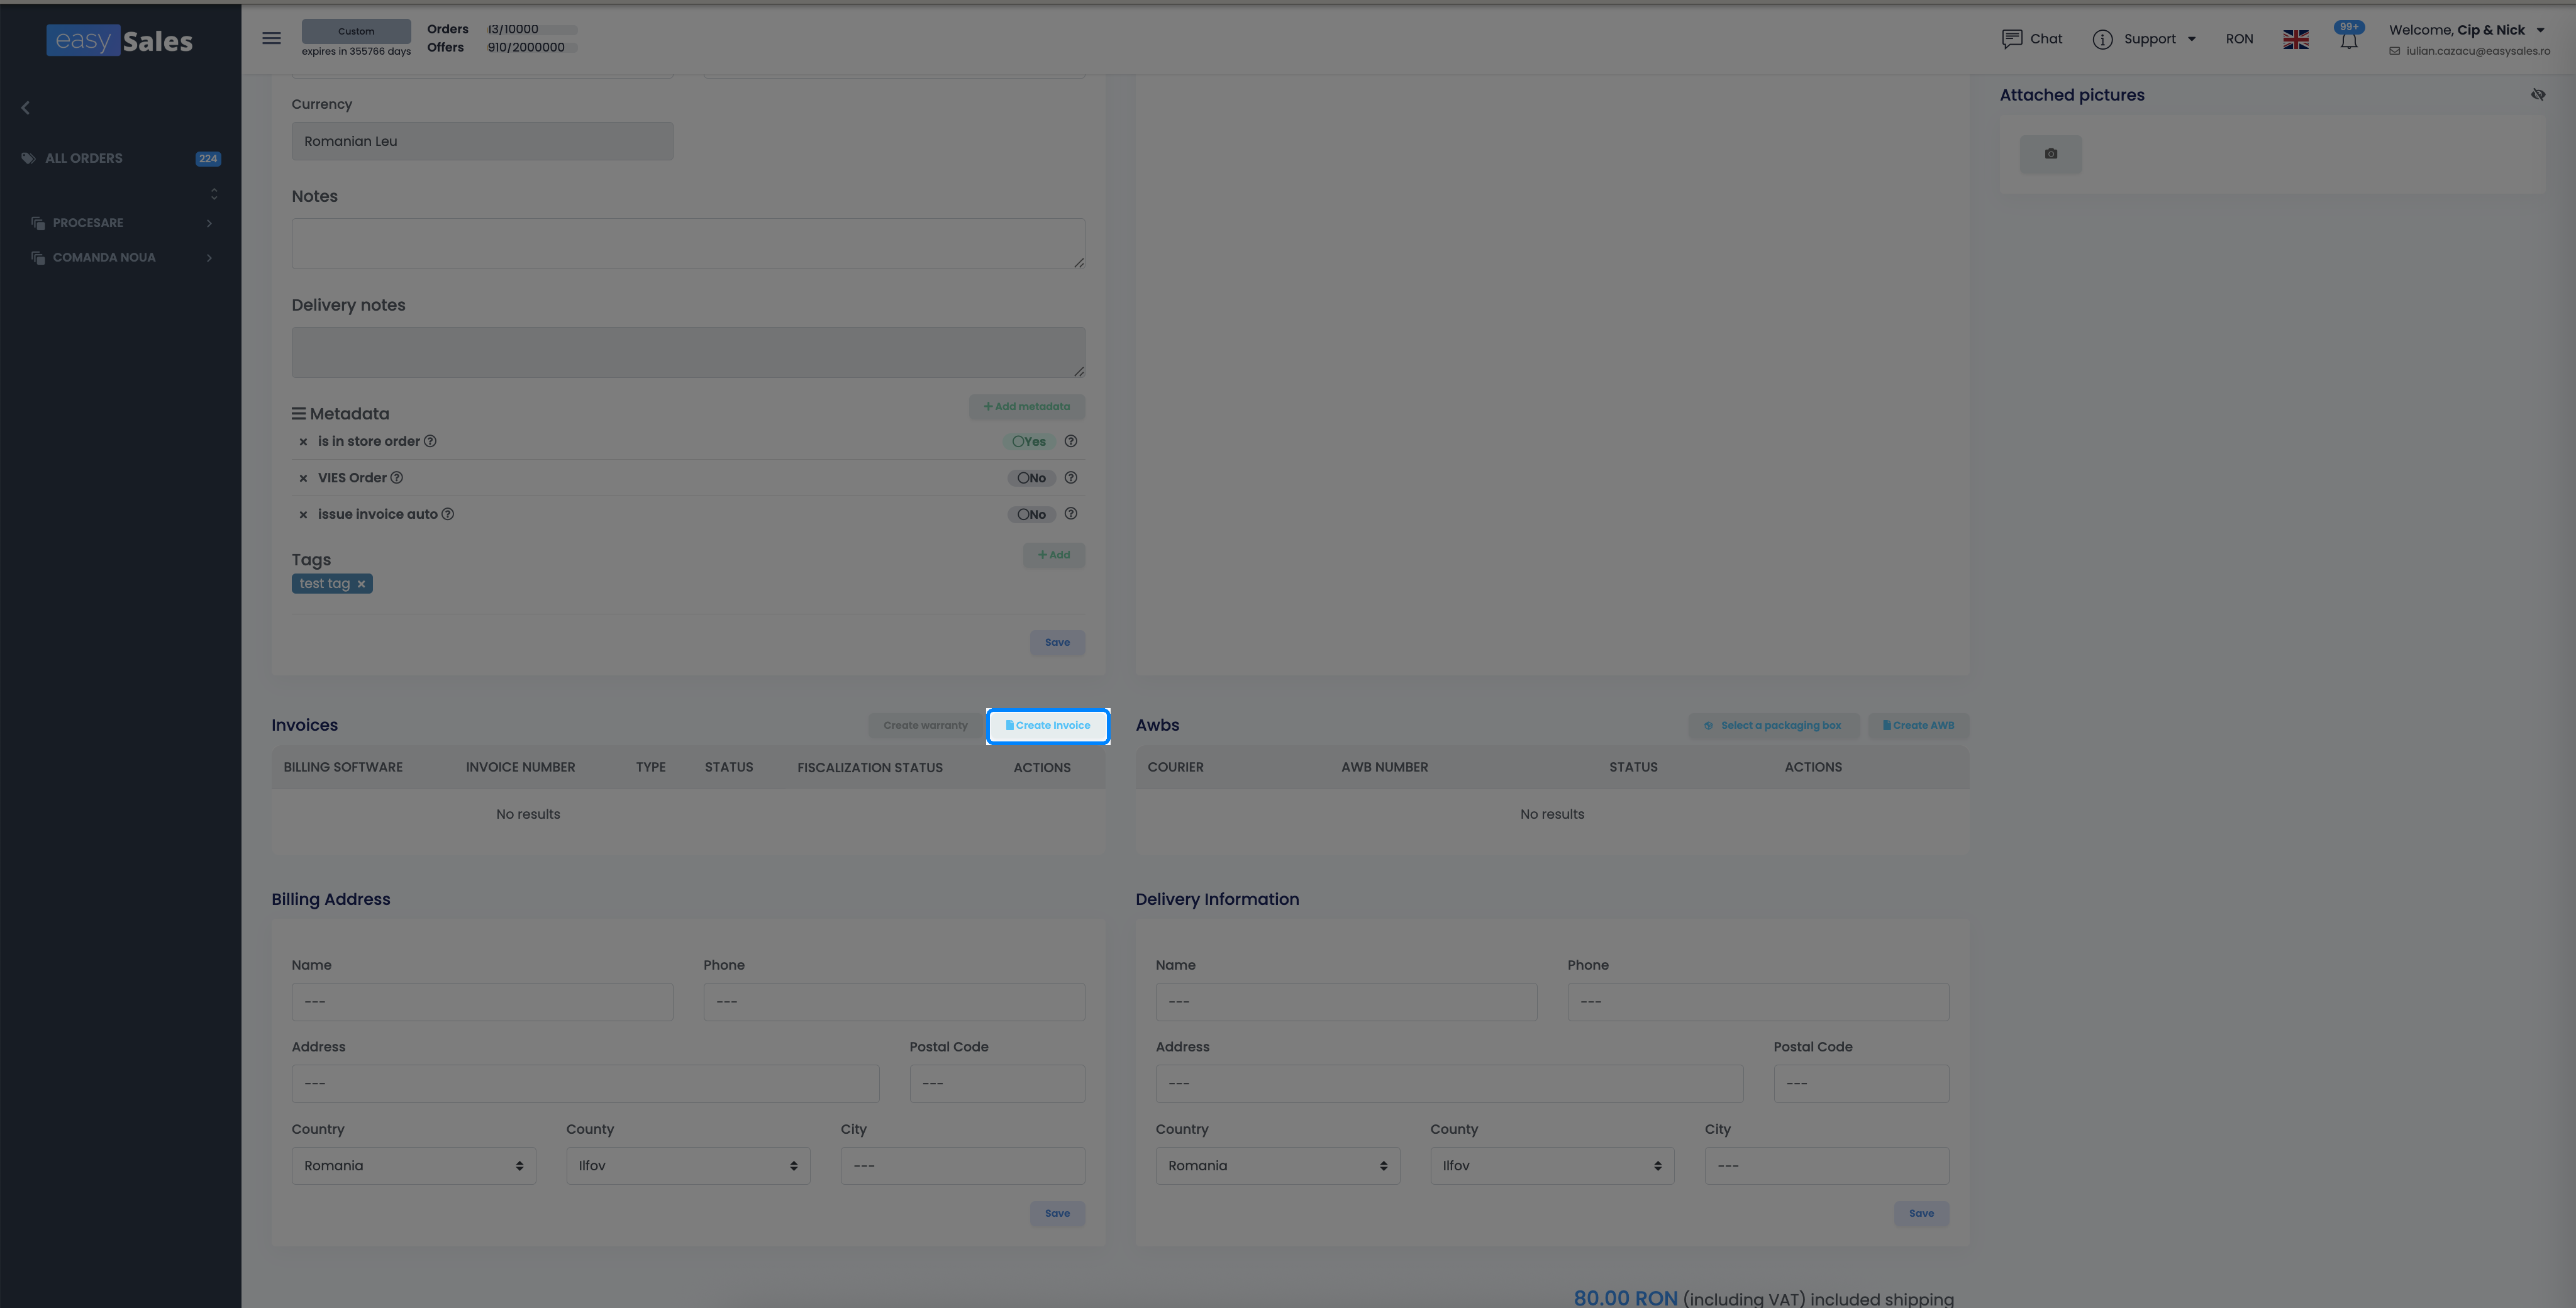The image size is (2576, 1308).
Task: Open billing County dropdown showing Ilfov
Action: point(688,1166)
